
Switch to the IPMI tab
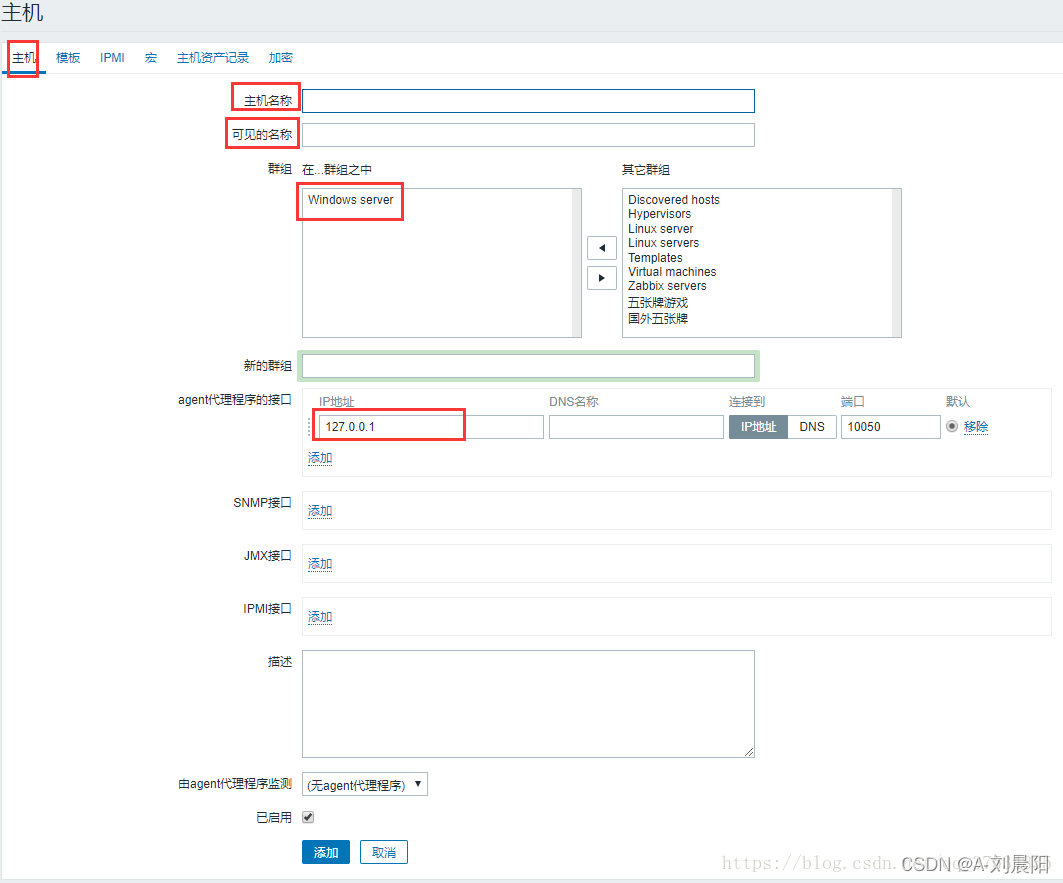[112, 58]
